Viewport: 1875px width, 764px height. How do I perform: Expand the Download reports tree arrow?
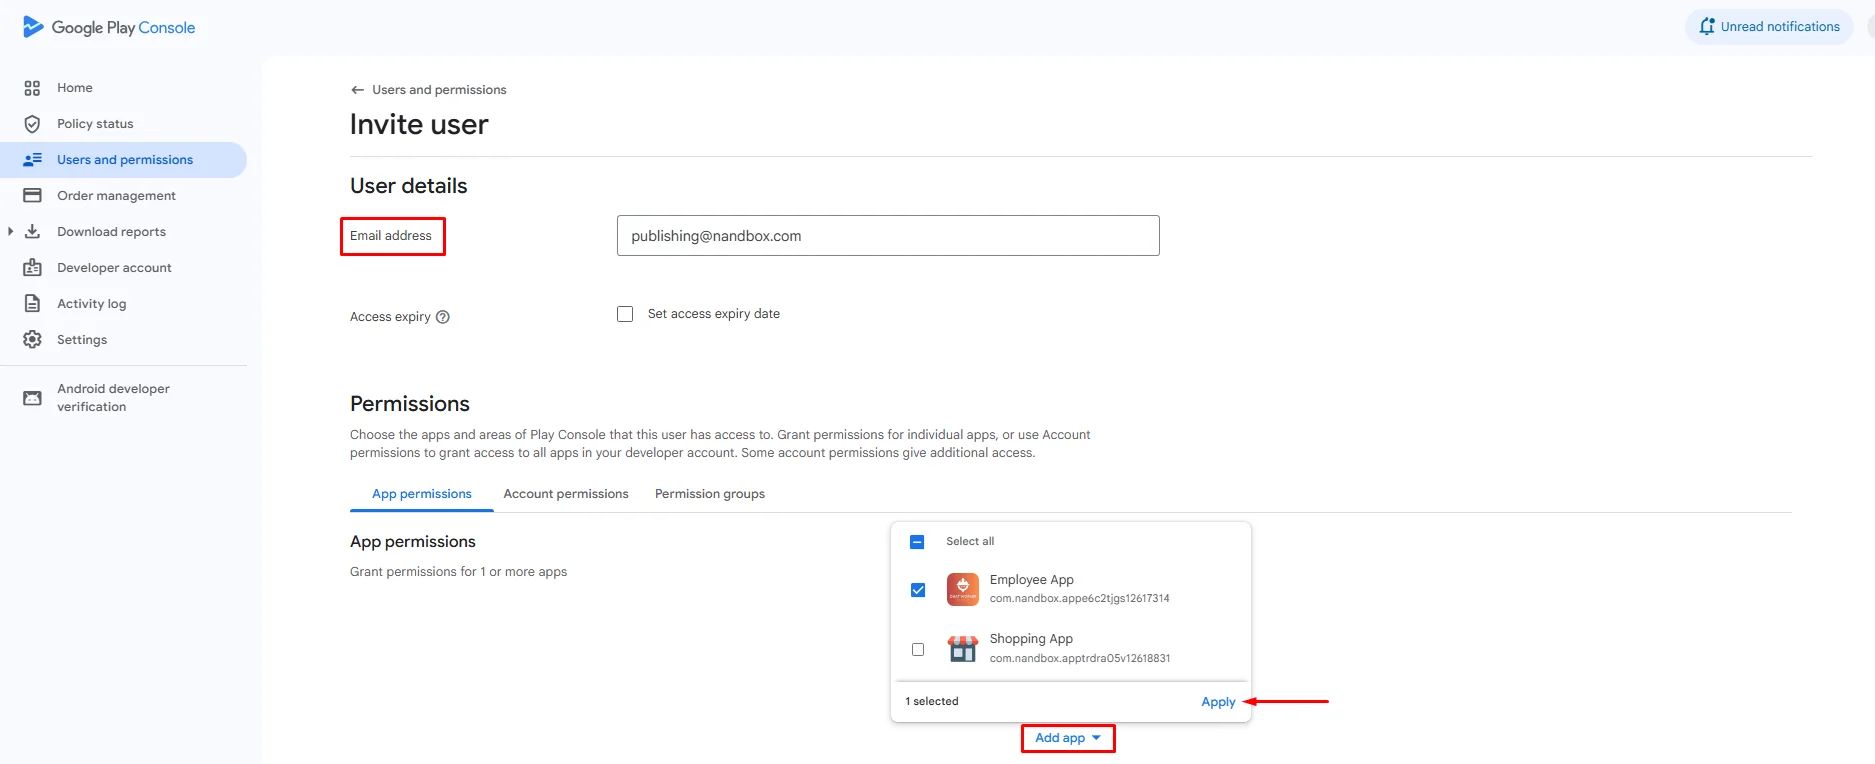10,232
